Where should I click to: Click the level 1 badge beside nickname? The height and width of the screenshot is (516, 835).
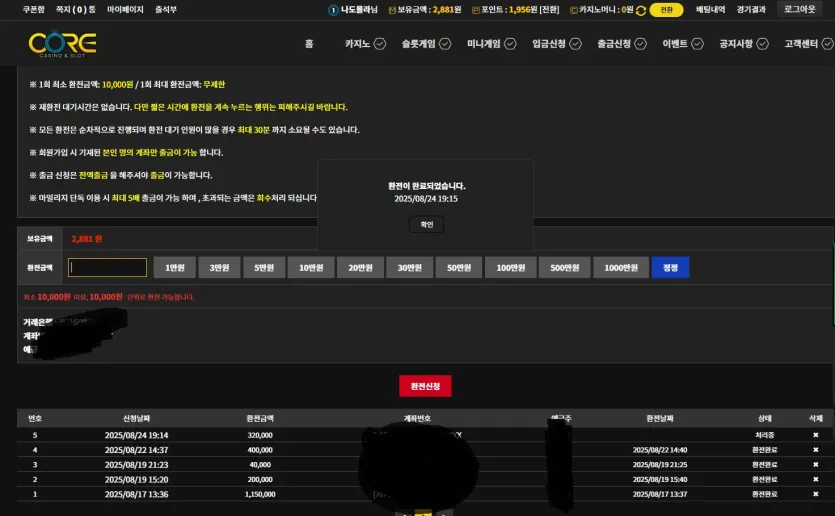(x=333, y=10)
